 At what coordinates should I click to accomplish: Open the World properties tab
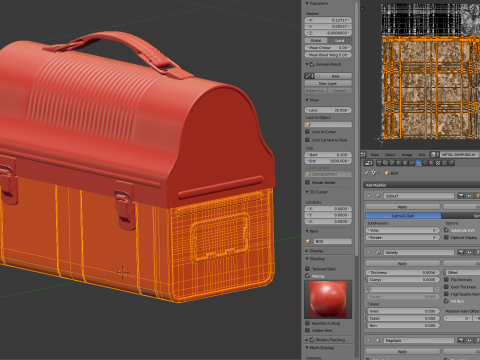click(399, 163)
